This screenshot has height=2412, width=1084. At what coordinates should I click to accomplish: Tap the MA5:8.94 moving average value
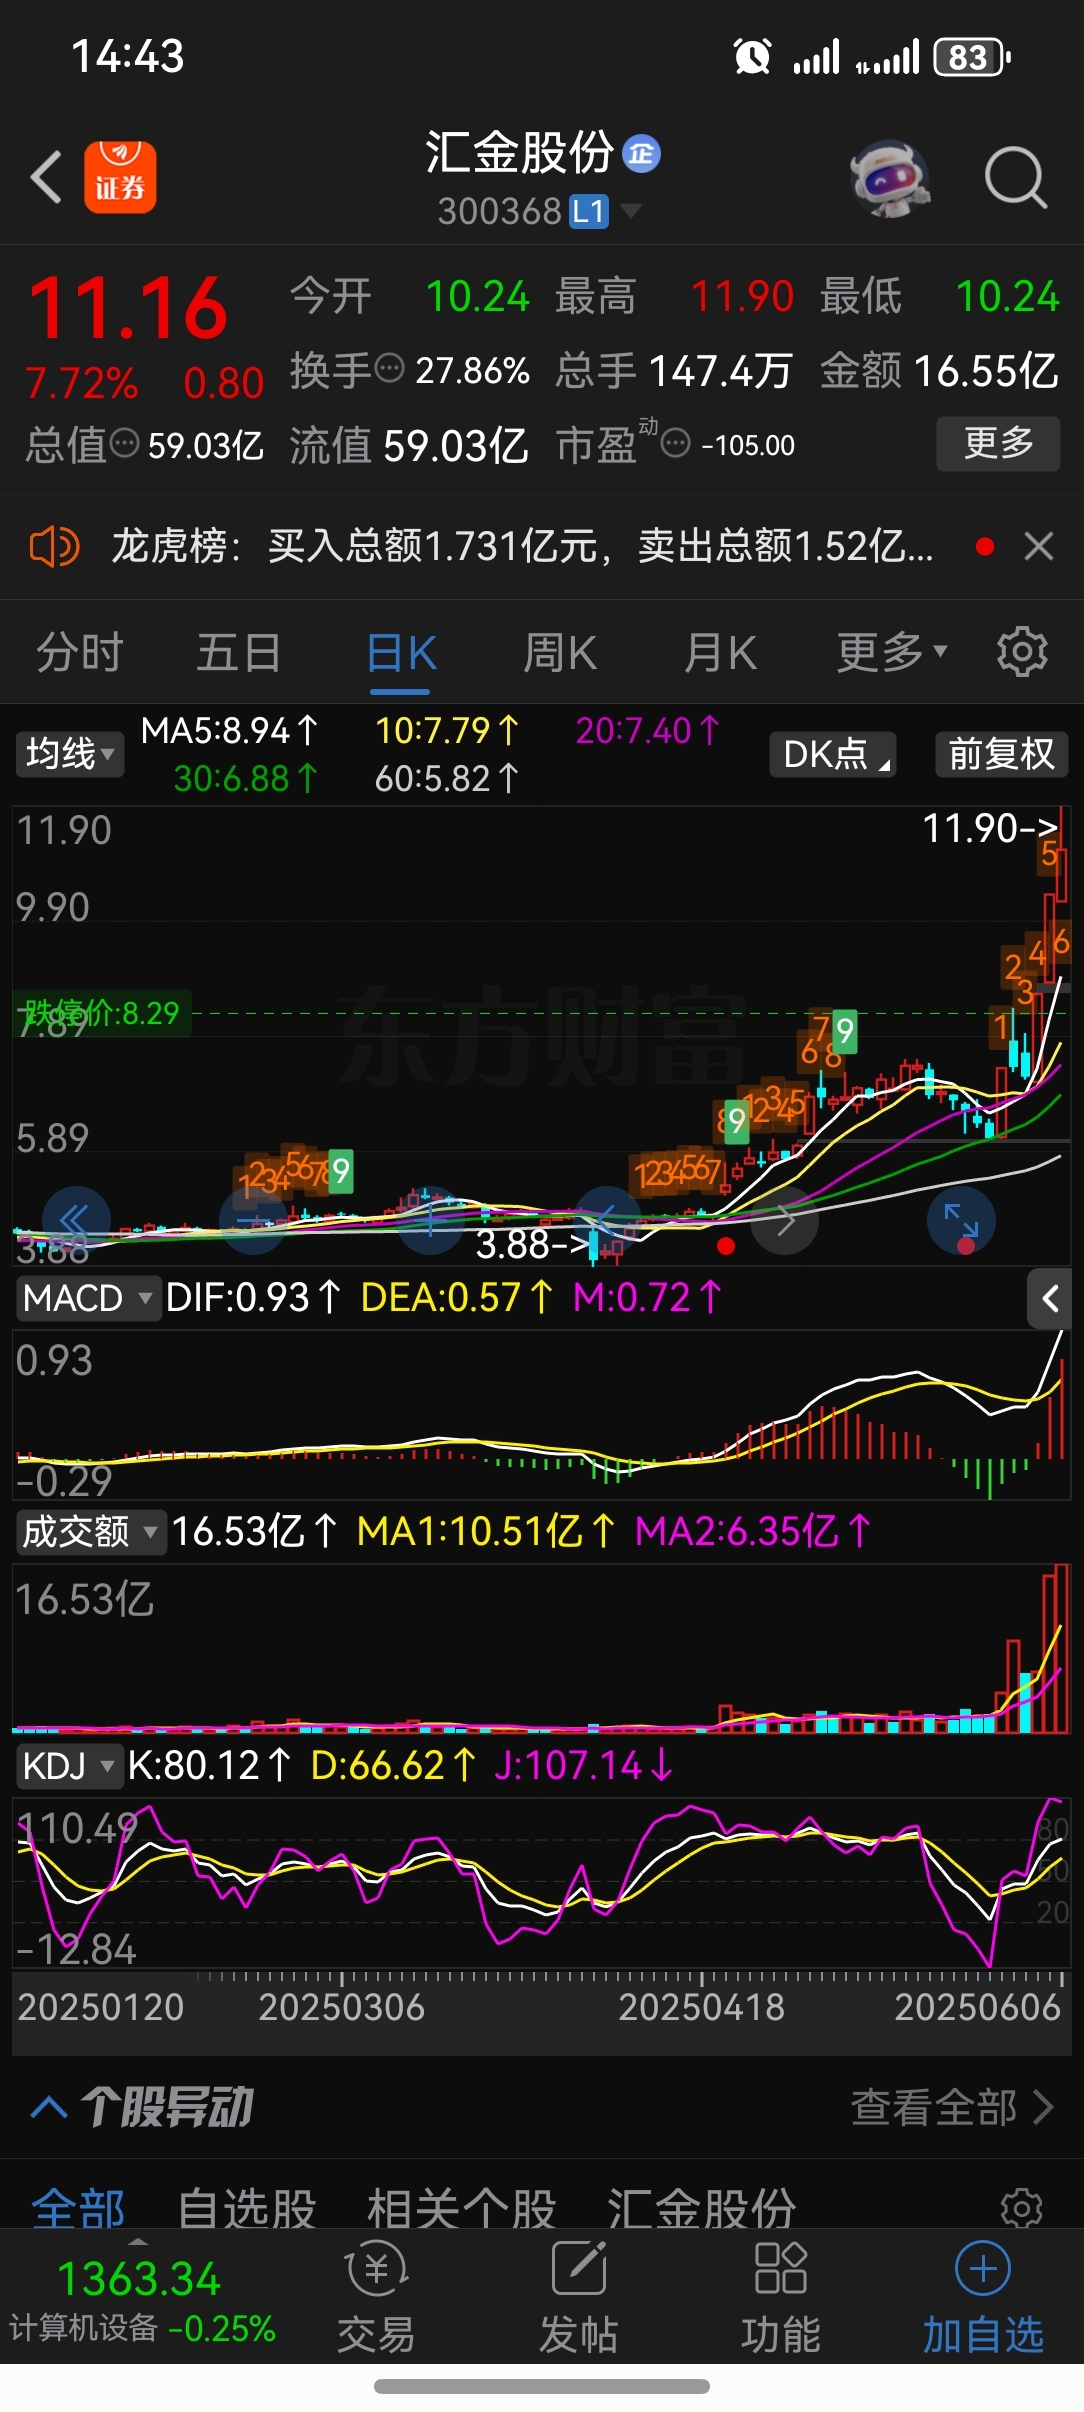229,730
